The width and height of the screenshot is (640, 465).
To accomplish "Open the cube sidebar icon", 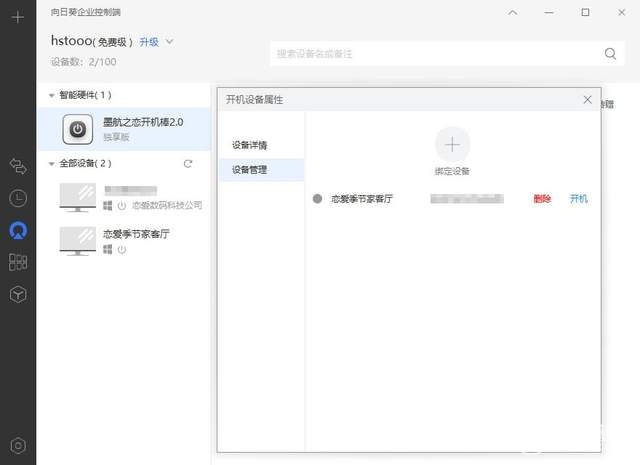I will (x=18, y=294).
